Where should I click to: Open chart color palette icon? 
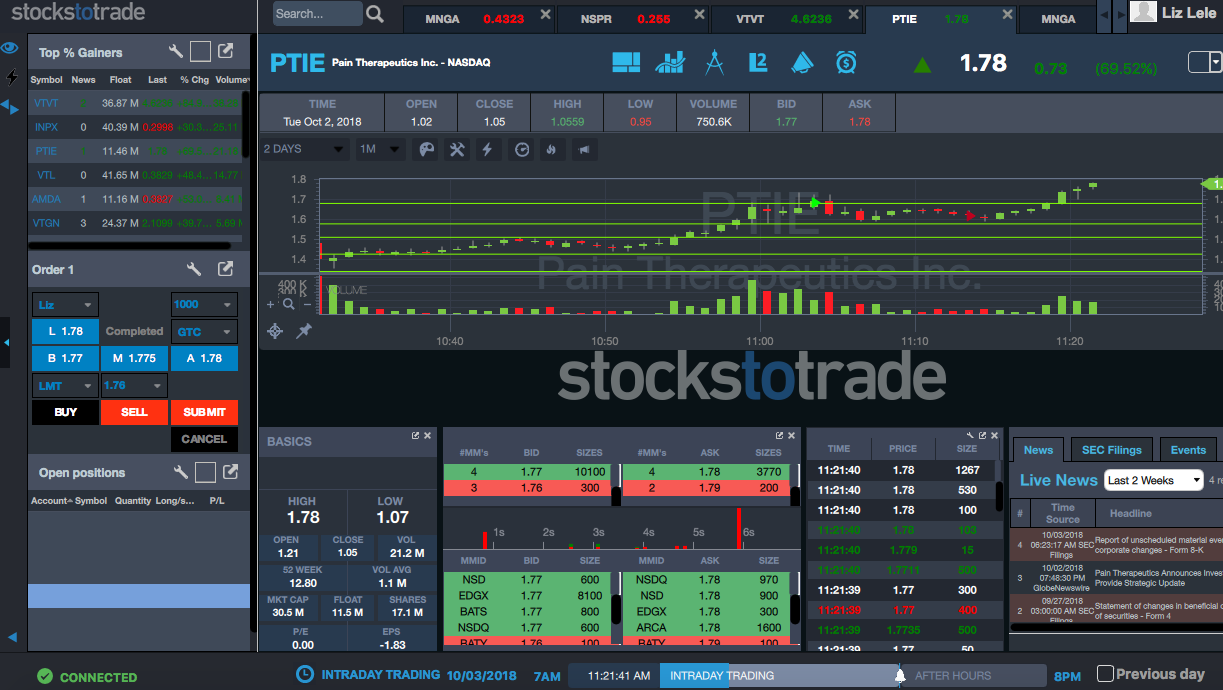click(x=427, y=149)
